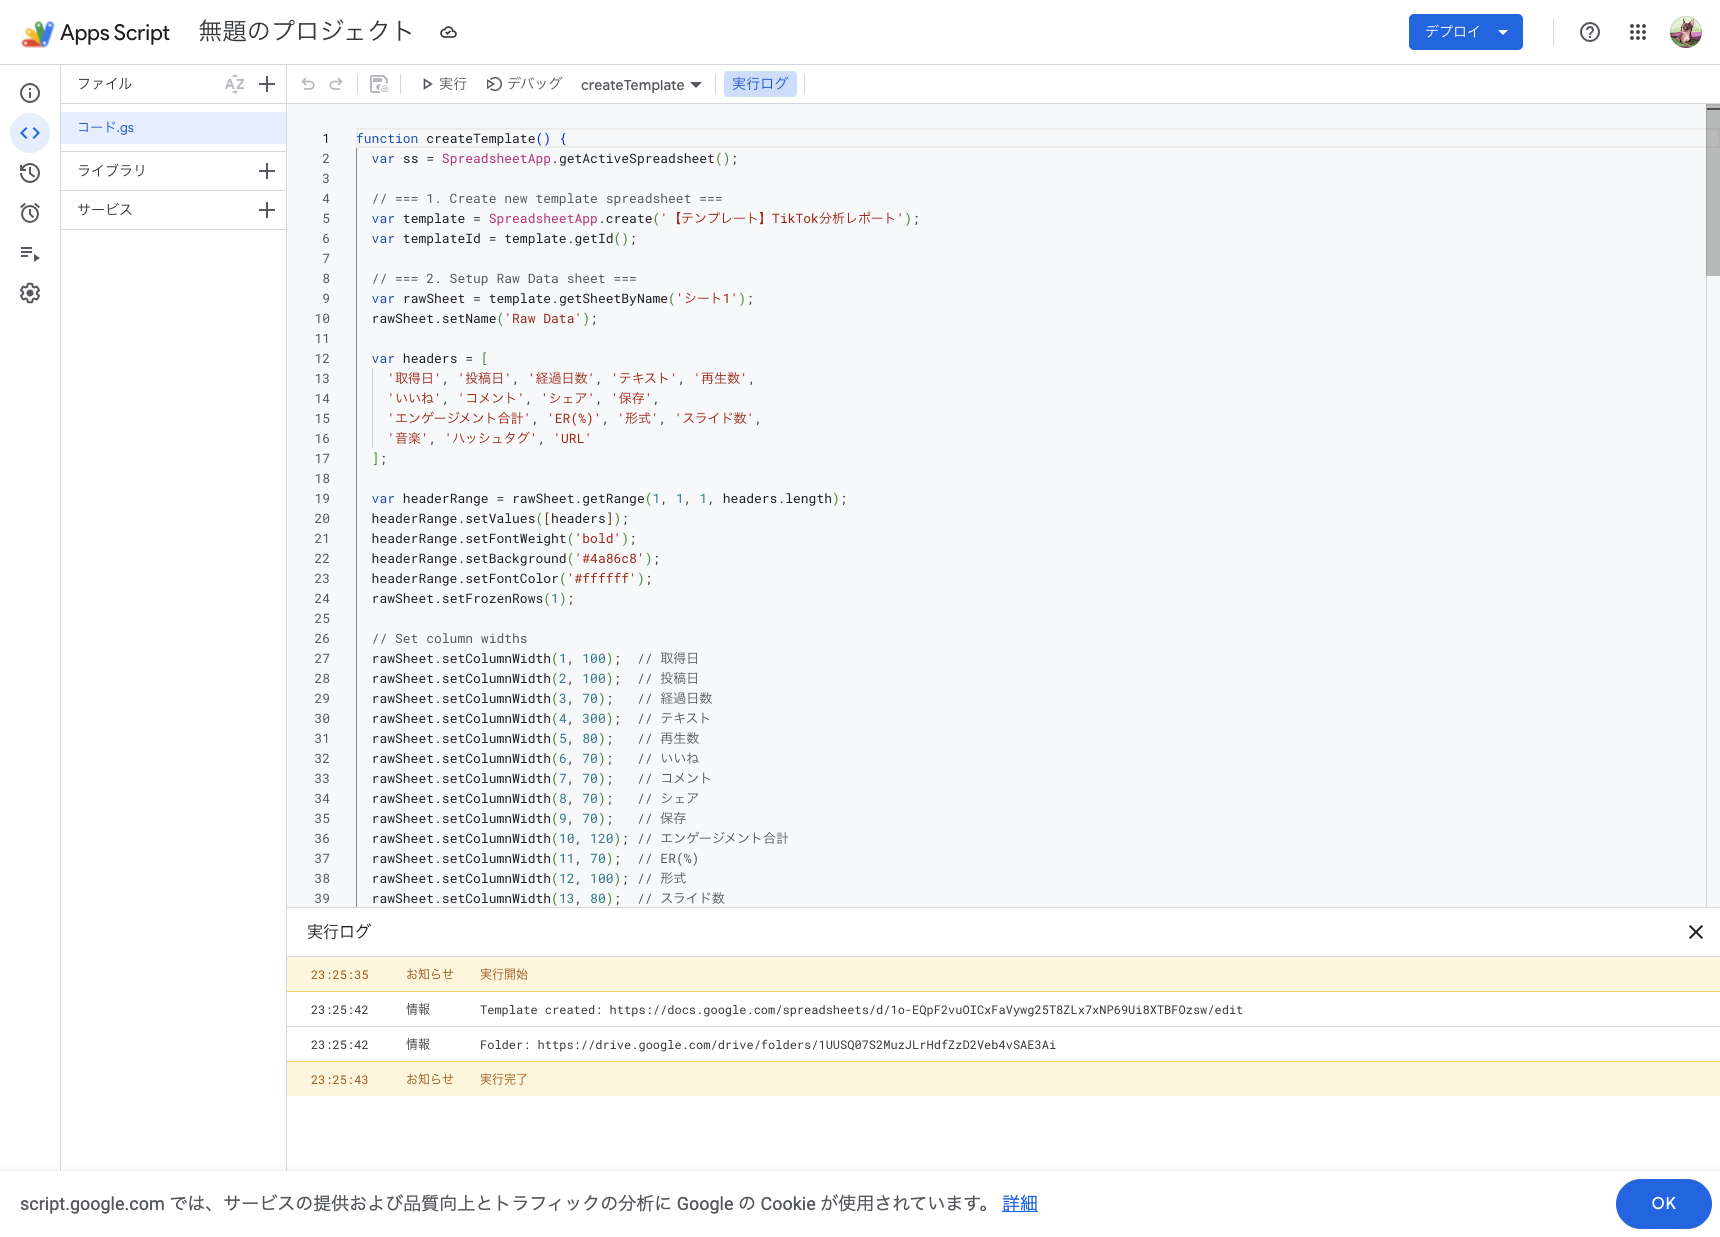Open the createTemplate function dropdown

pyautogui.click(x=641, y=85)
